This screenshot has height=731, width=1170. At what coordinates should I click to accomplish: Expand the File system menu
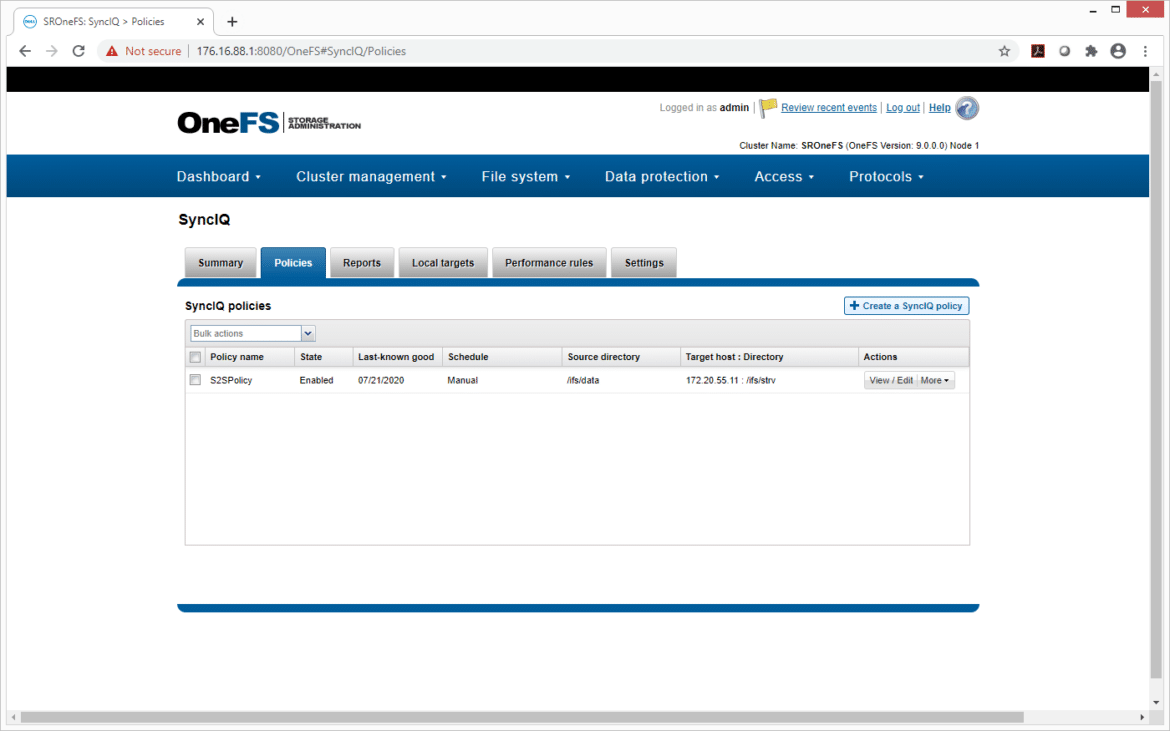(x=525, y=177)
